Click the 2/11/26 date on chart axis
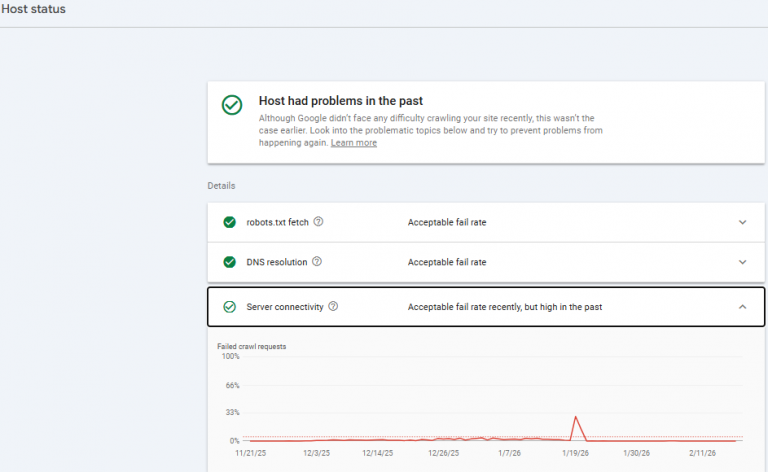 coord(705,453)
